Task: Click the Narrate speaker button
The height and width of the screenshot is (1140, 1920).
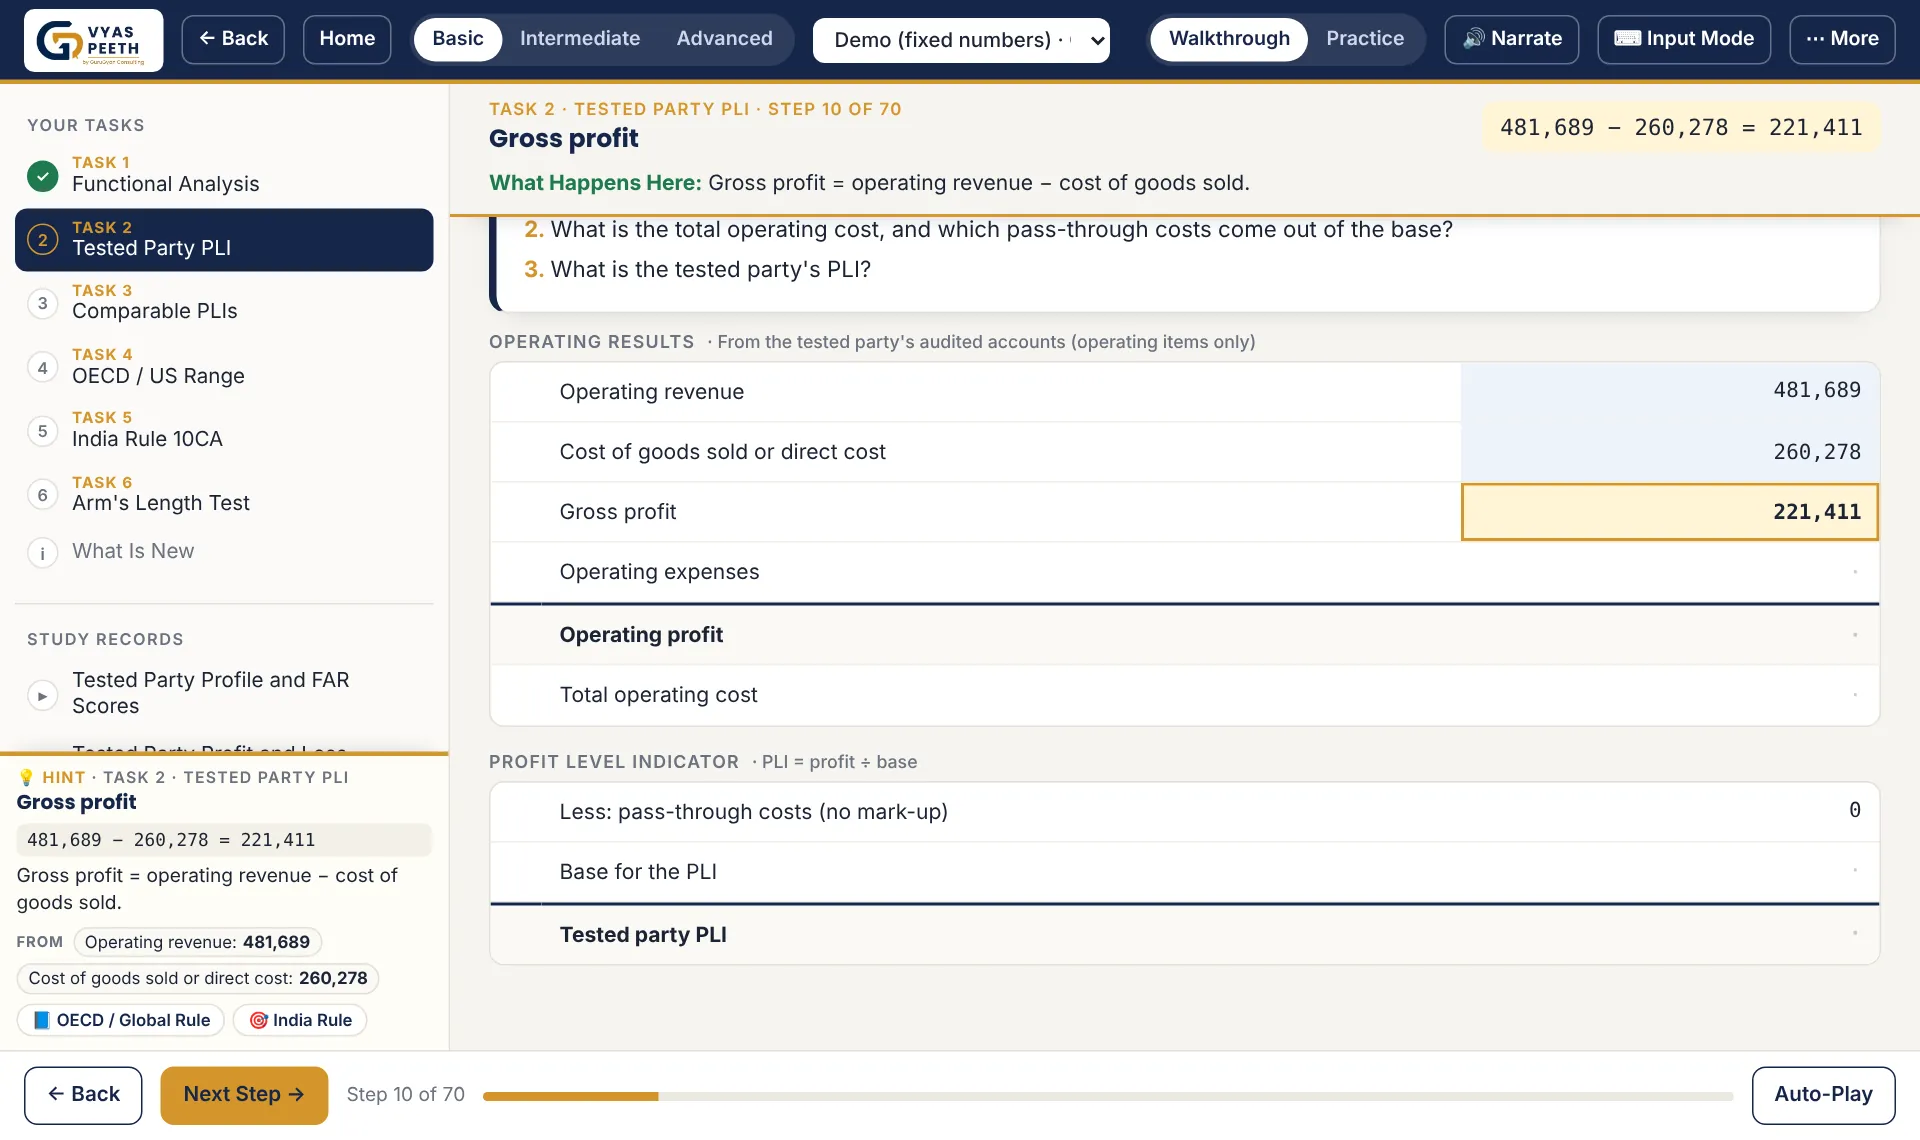Action: coord(1511,39)
